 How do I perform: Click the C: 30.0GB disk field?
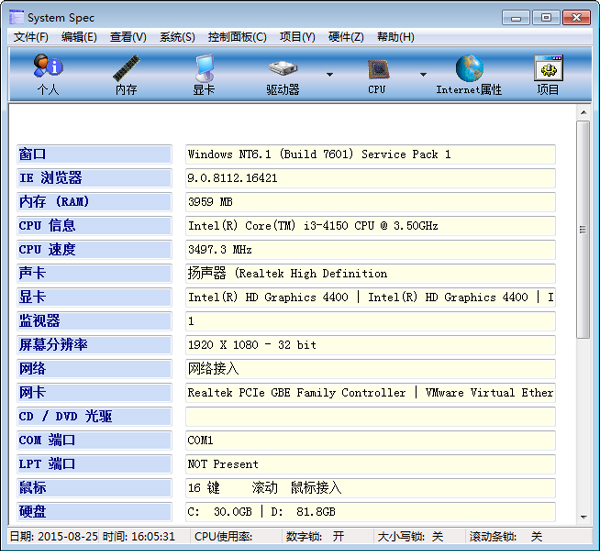click(370, 512)
